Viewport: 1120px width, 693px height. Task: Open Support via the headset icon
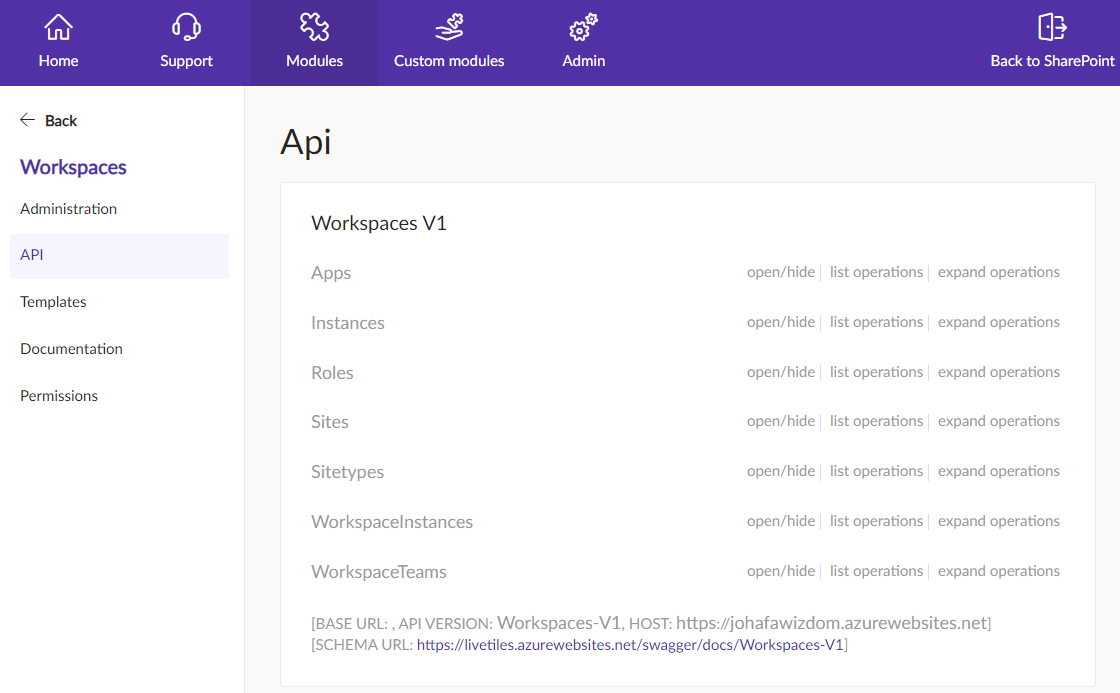(186, 28)
